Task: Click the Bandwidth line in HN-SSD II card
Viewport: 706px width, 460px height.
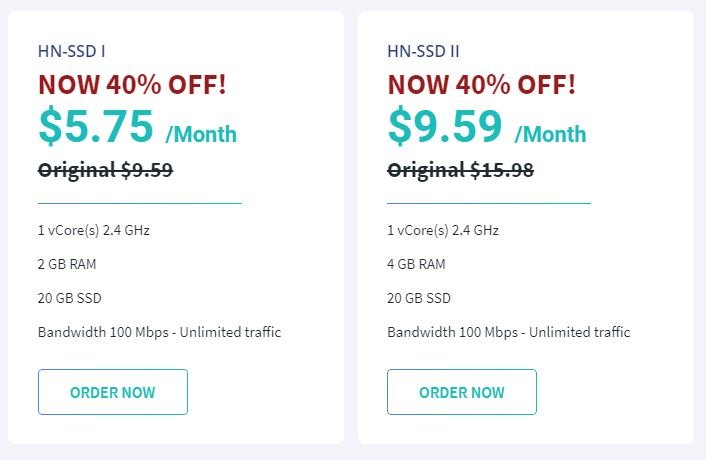Action: (x=508, y=332)
